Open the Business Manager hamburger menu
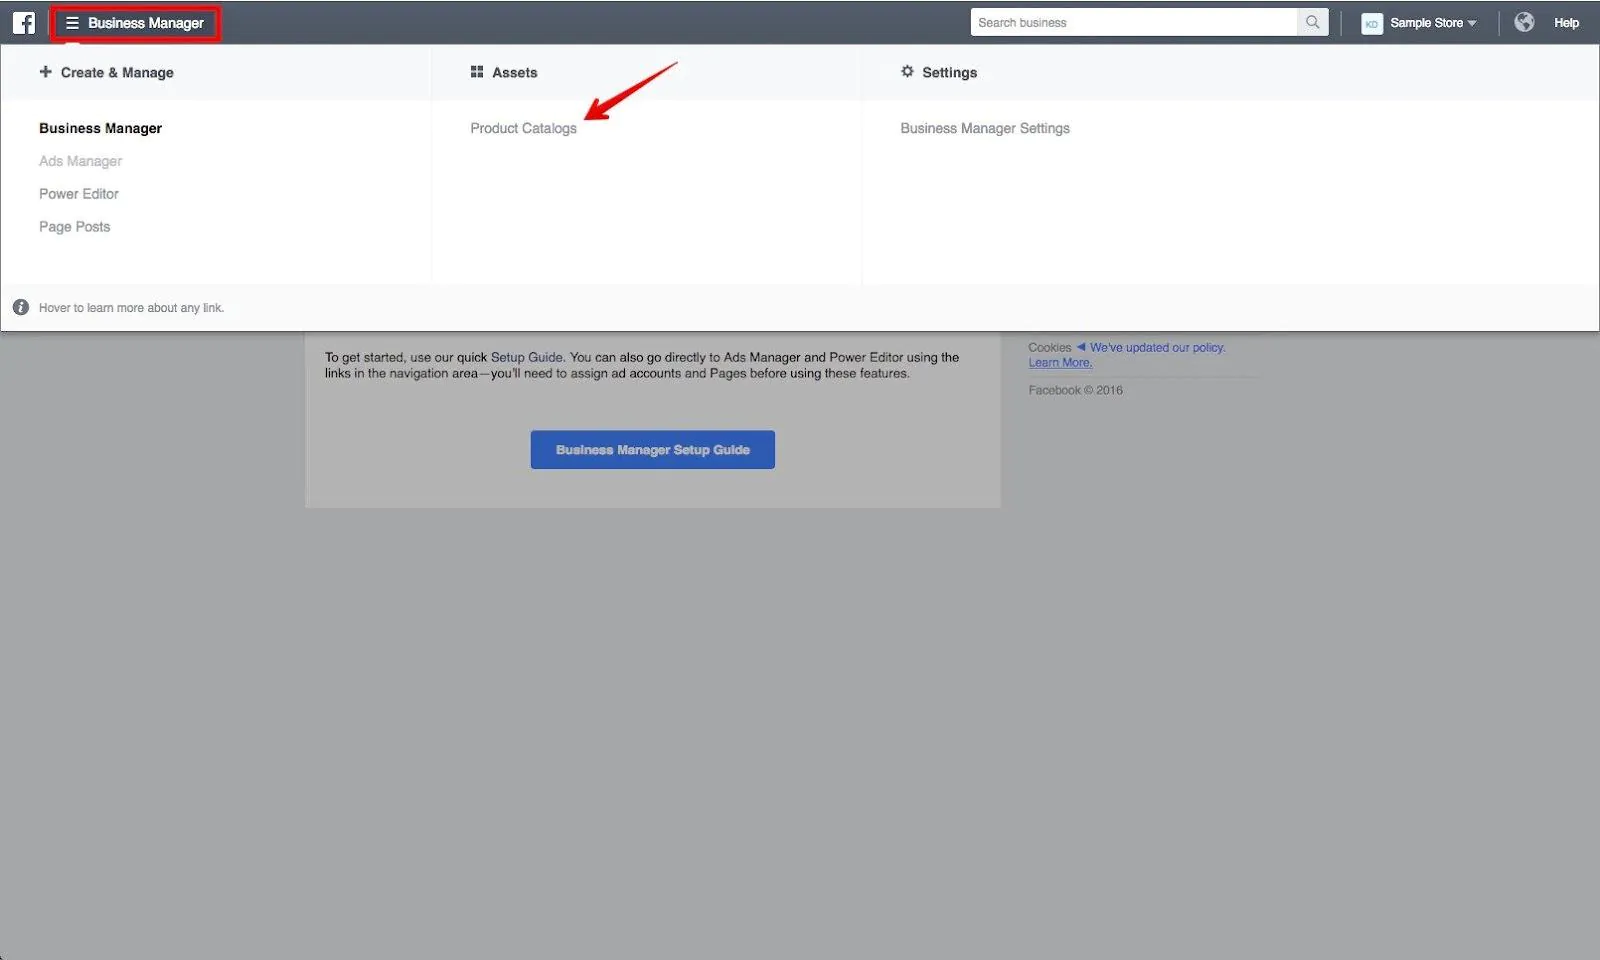Viewport: 1600px width, 960px height. point(135,23)
